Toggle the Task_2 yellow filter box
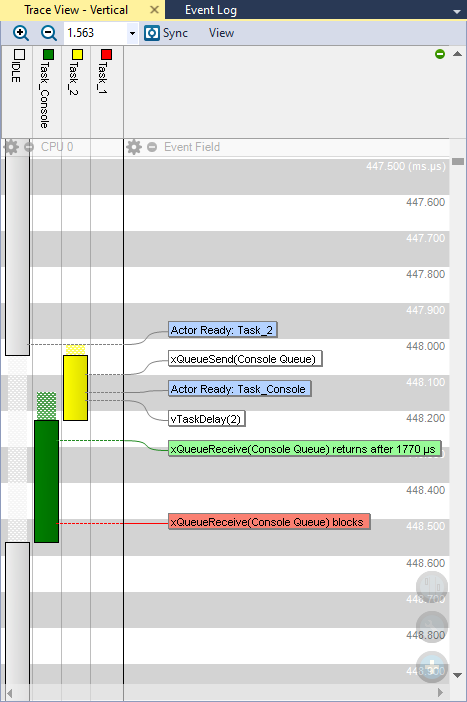The height and width of the screenshot is (702, 467). (77, 55)
